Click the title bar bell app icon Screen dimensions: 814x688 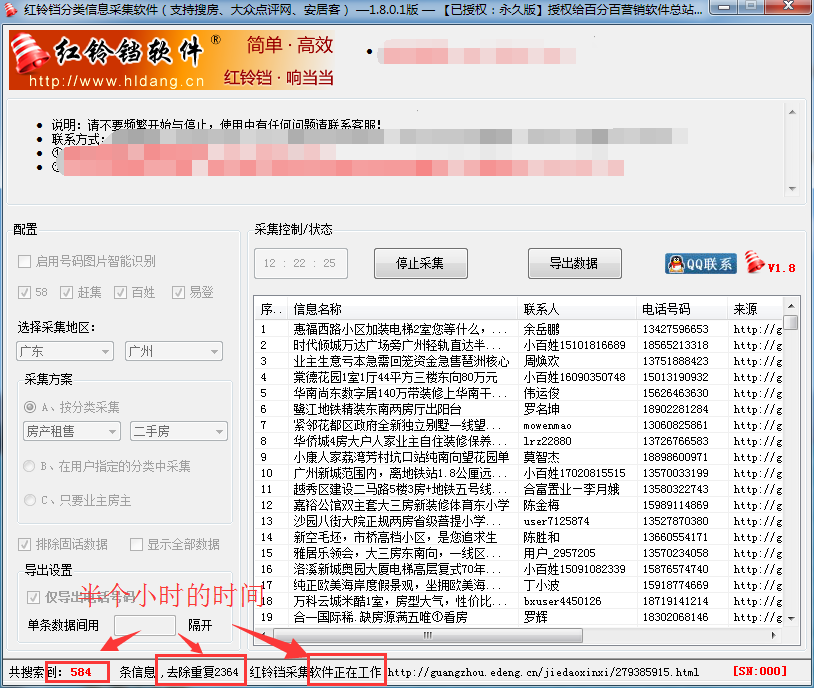click(9, 9)
